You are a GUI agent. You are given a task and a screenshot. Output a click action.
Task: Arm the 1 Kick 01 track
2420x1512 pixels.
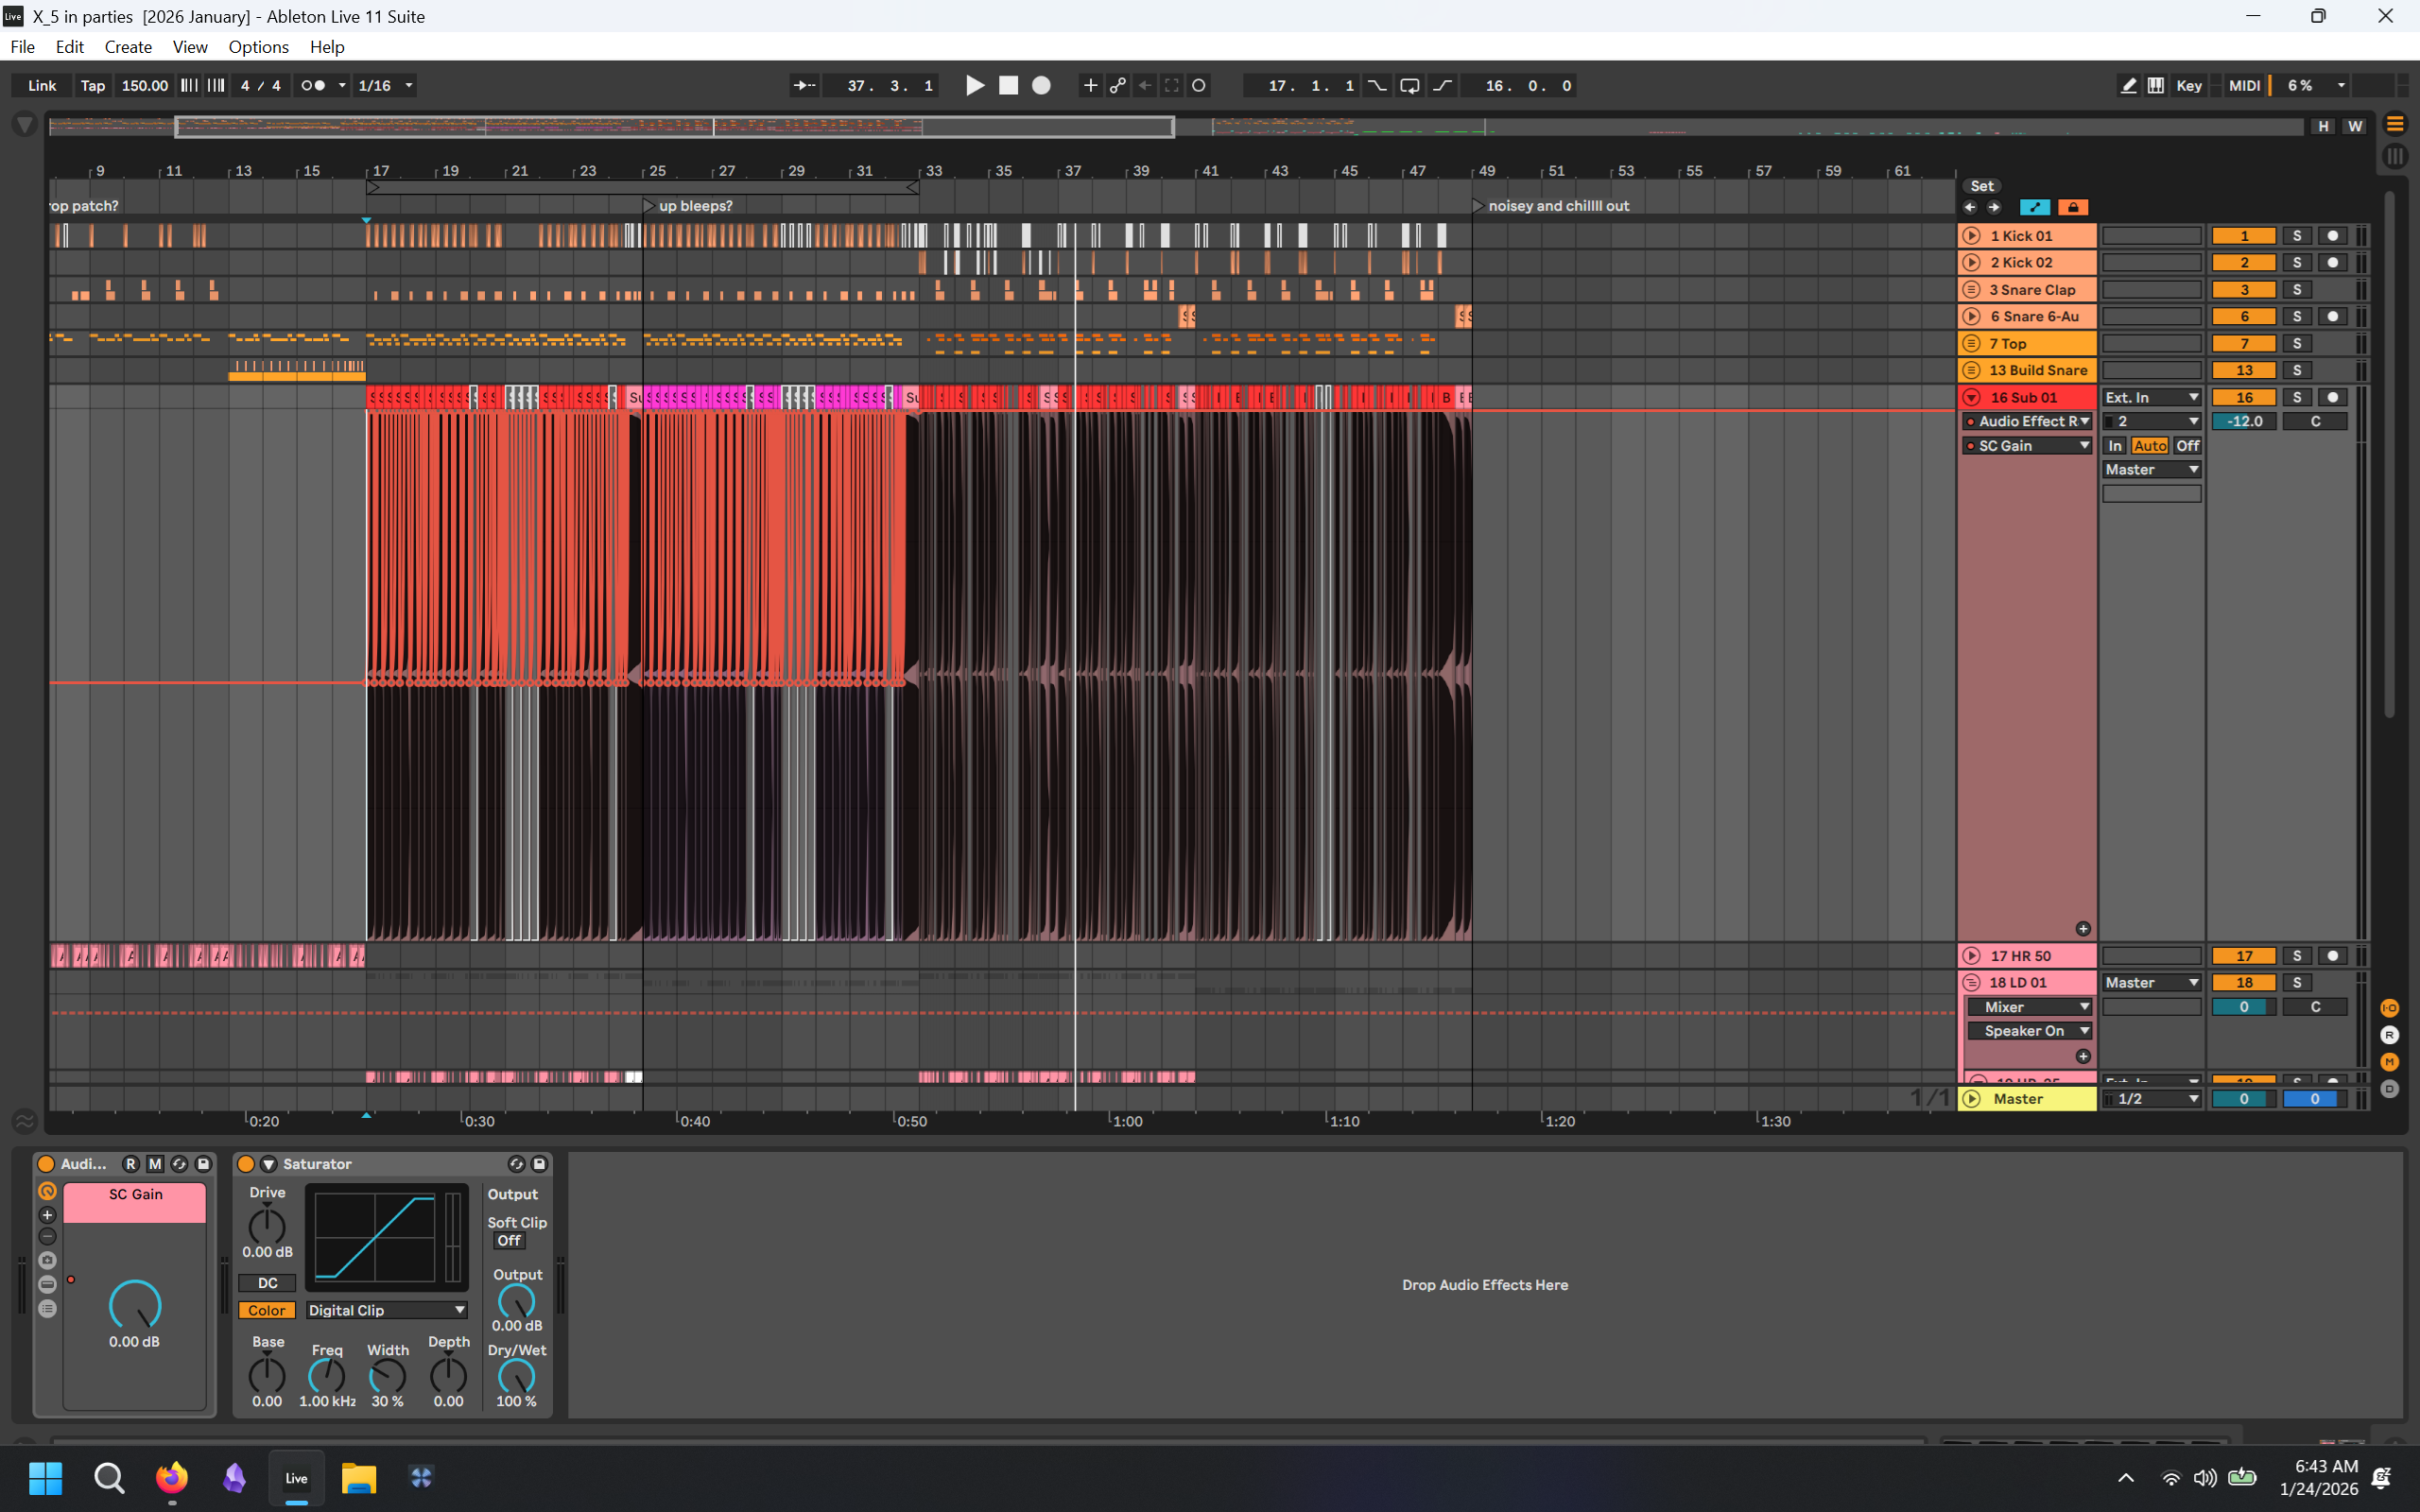tap(2332, 236)
